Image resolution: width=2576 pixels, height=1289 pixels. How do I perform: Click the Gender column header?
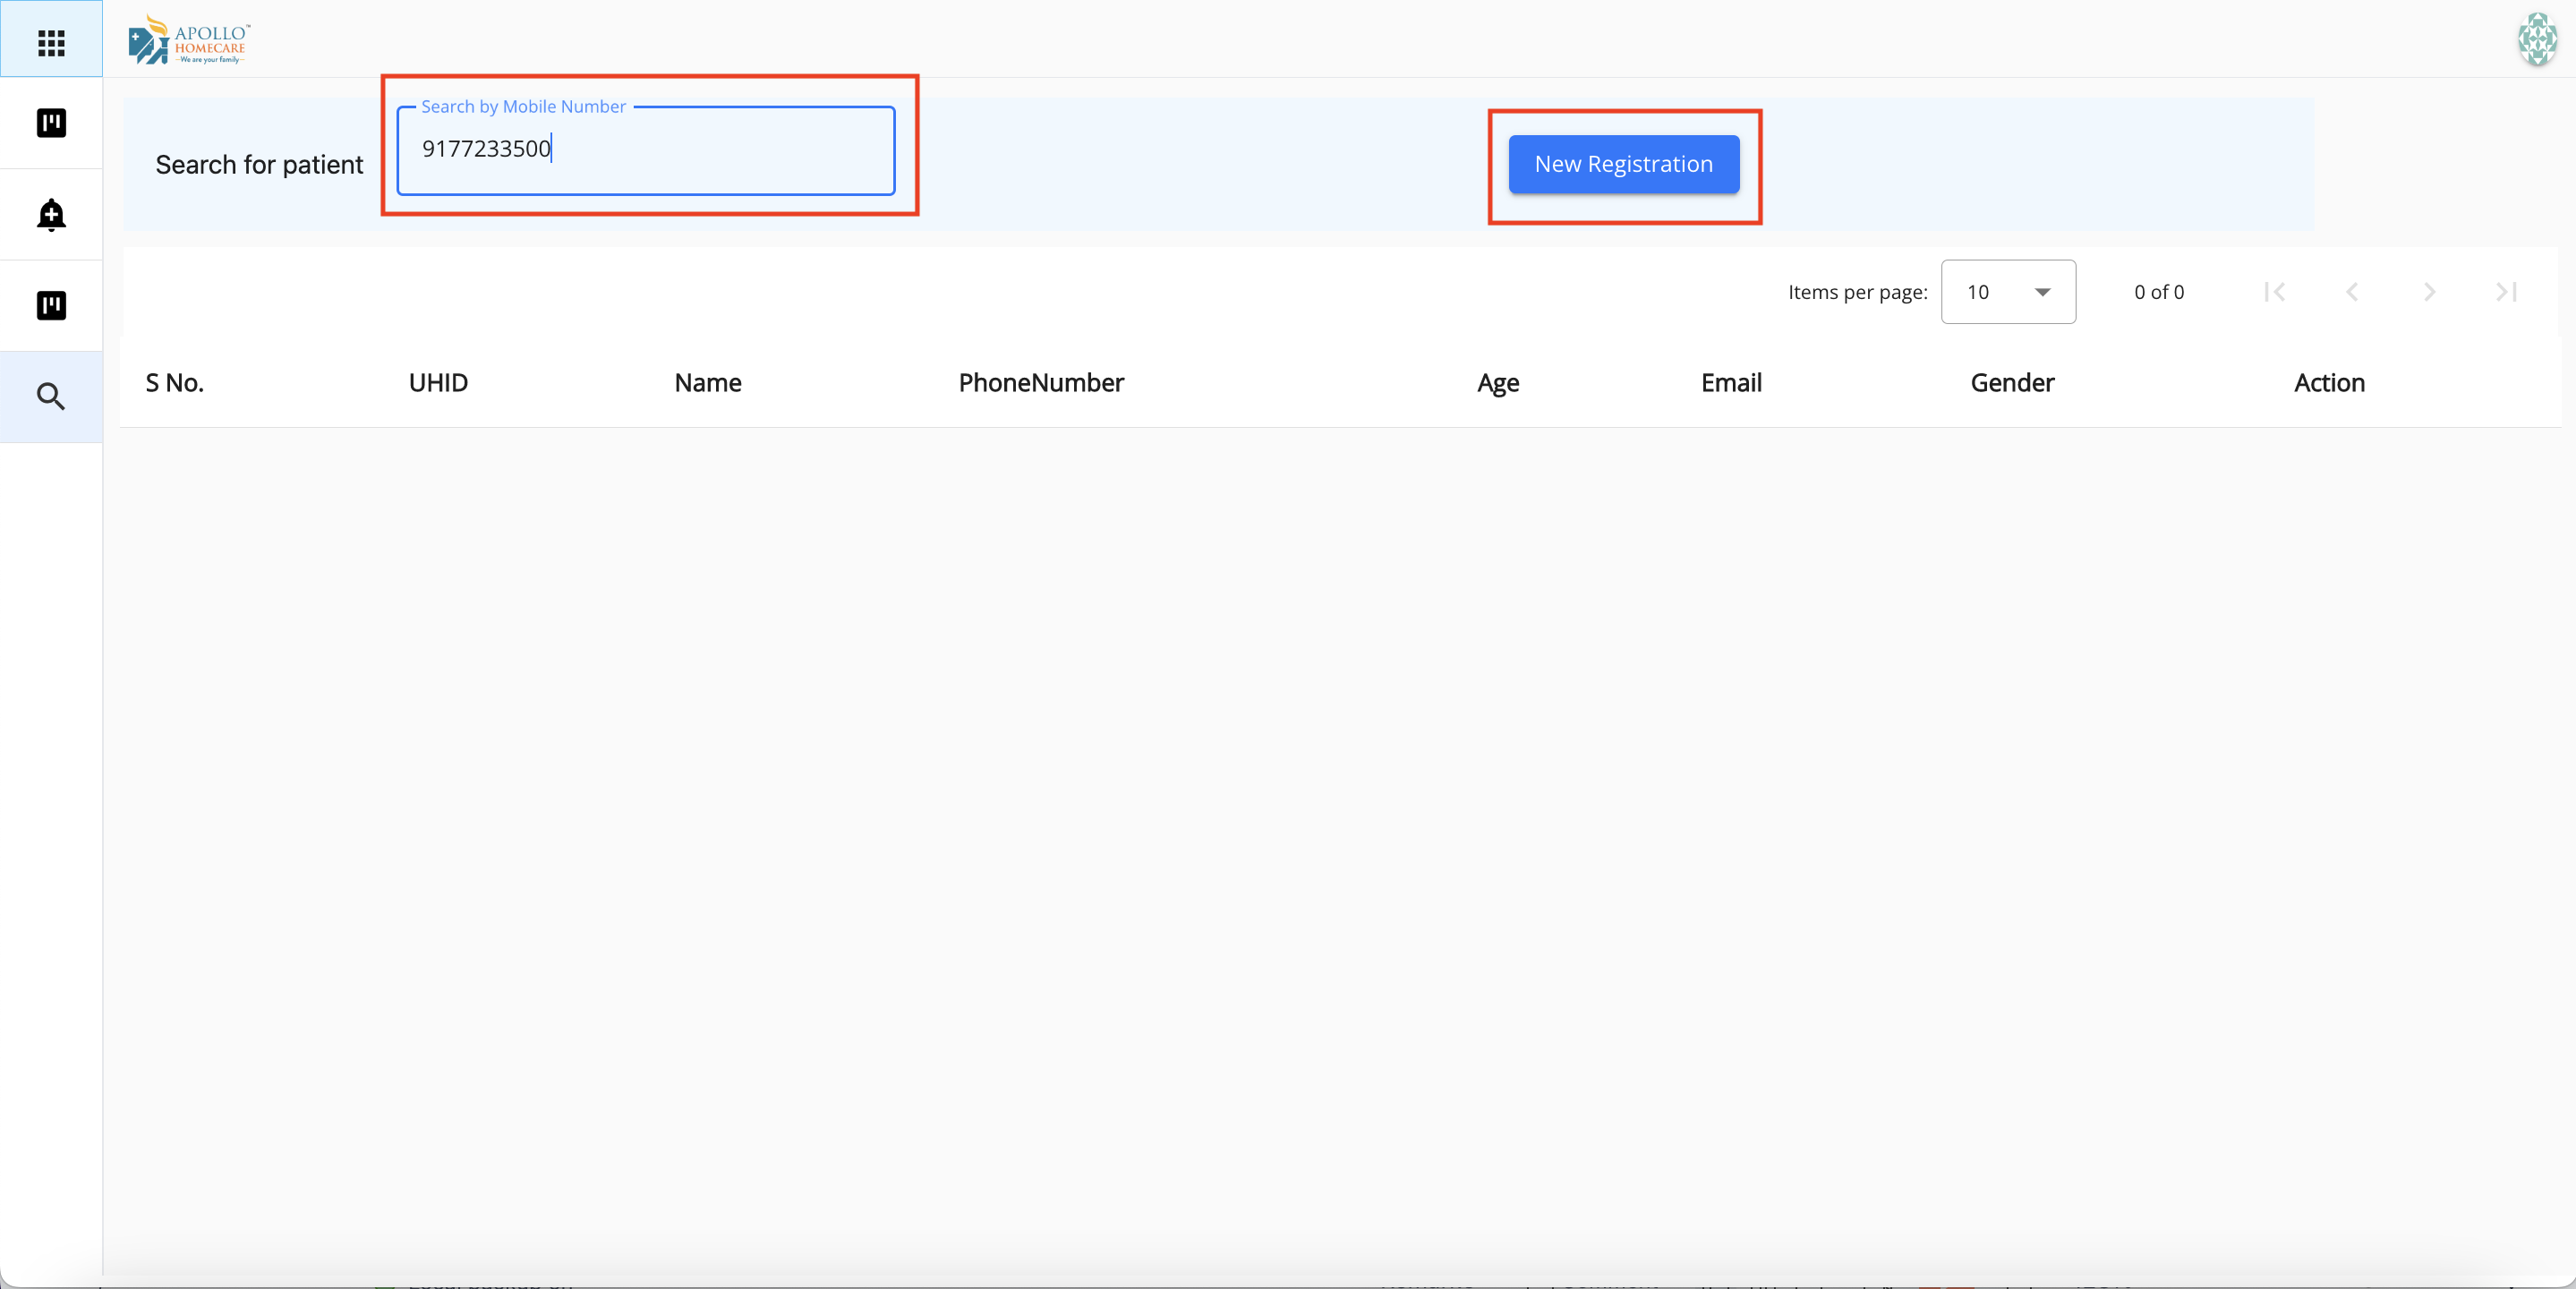[x=2011, y=383]
